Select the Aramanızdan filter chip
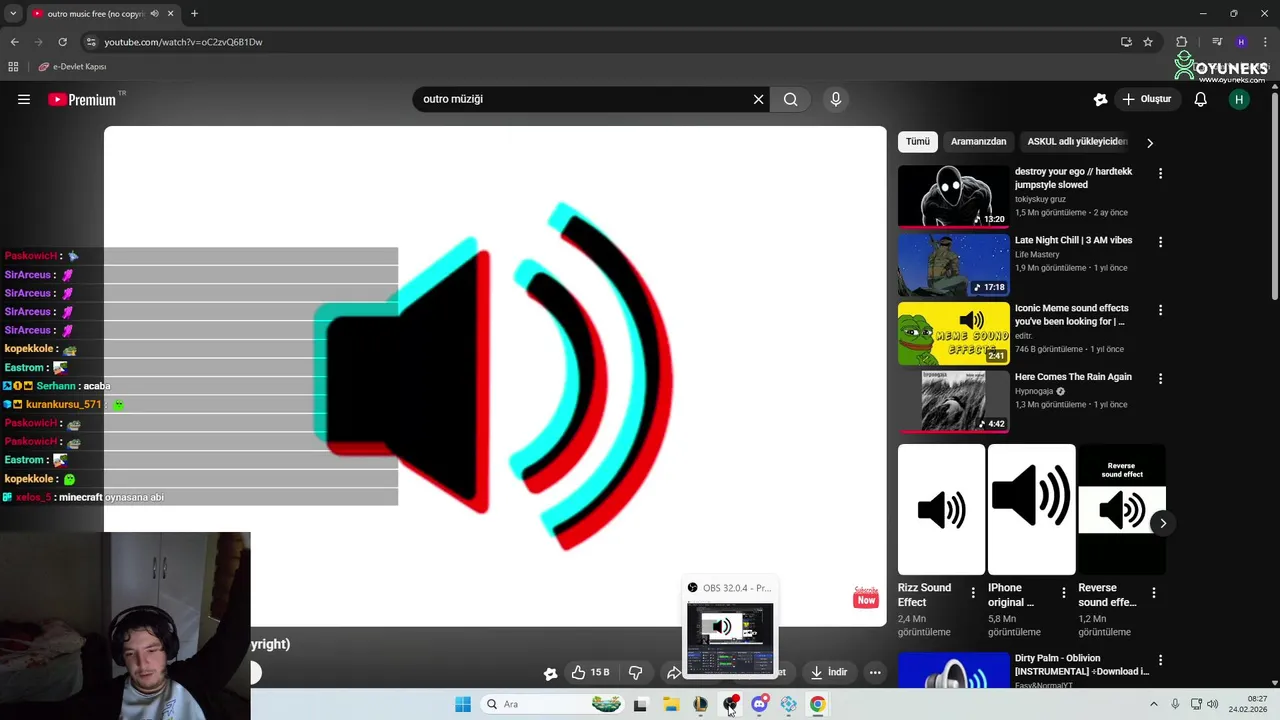Viewport: 1280px width, 720px height. 978,142
